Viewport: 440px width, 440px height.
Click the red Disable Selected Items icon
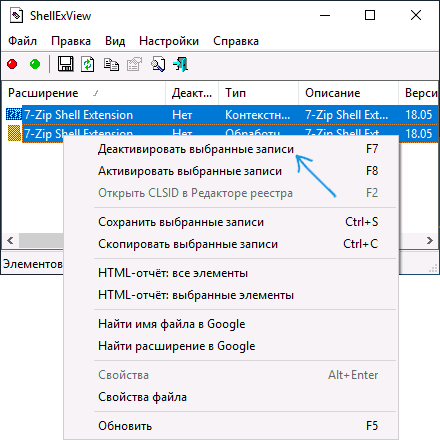coord(12,64)
